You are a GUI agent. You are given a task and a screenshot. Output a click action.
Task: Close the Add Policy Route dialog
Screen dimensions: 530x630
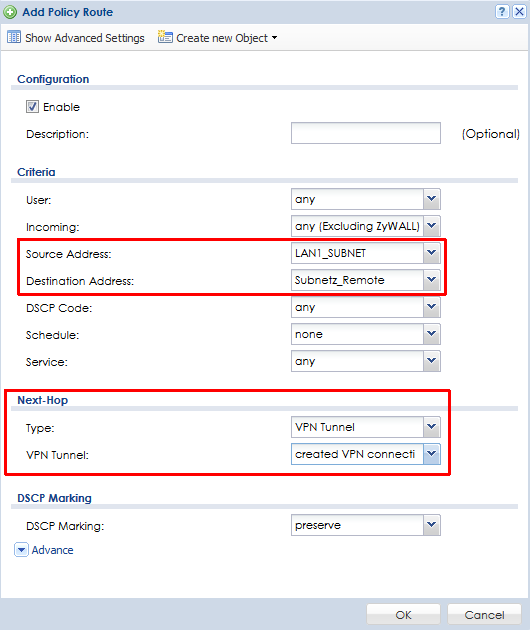pyautogui.click(x=519, y=11)
